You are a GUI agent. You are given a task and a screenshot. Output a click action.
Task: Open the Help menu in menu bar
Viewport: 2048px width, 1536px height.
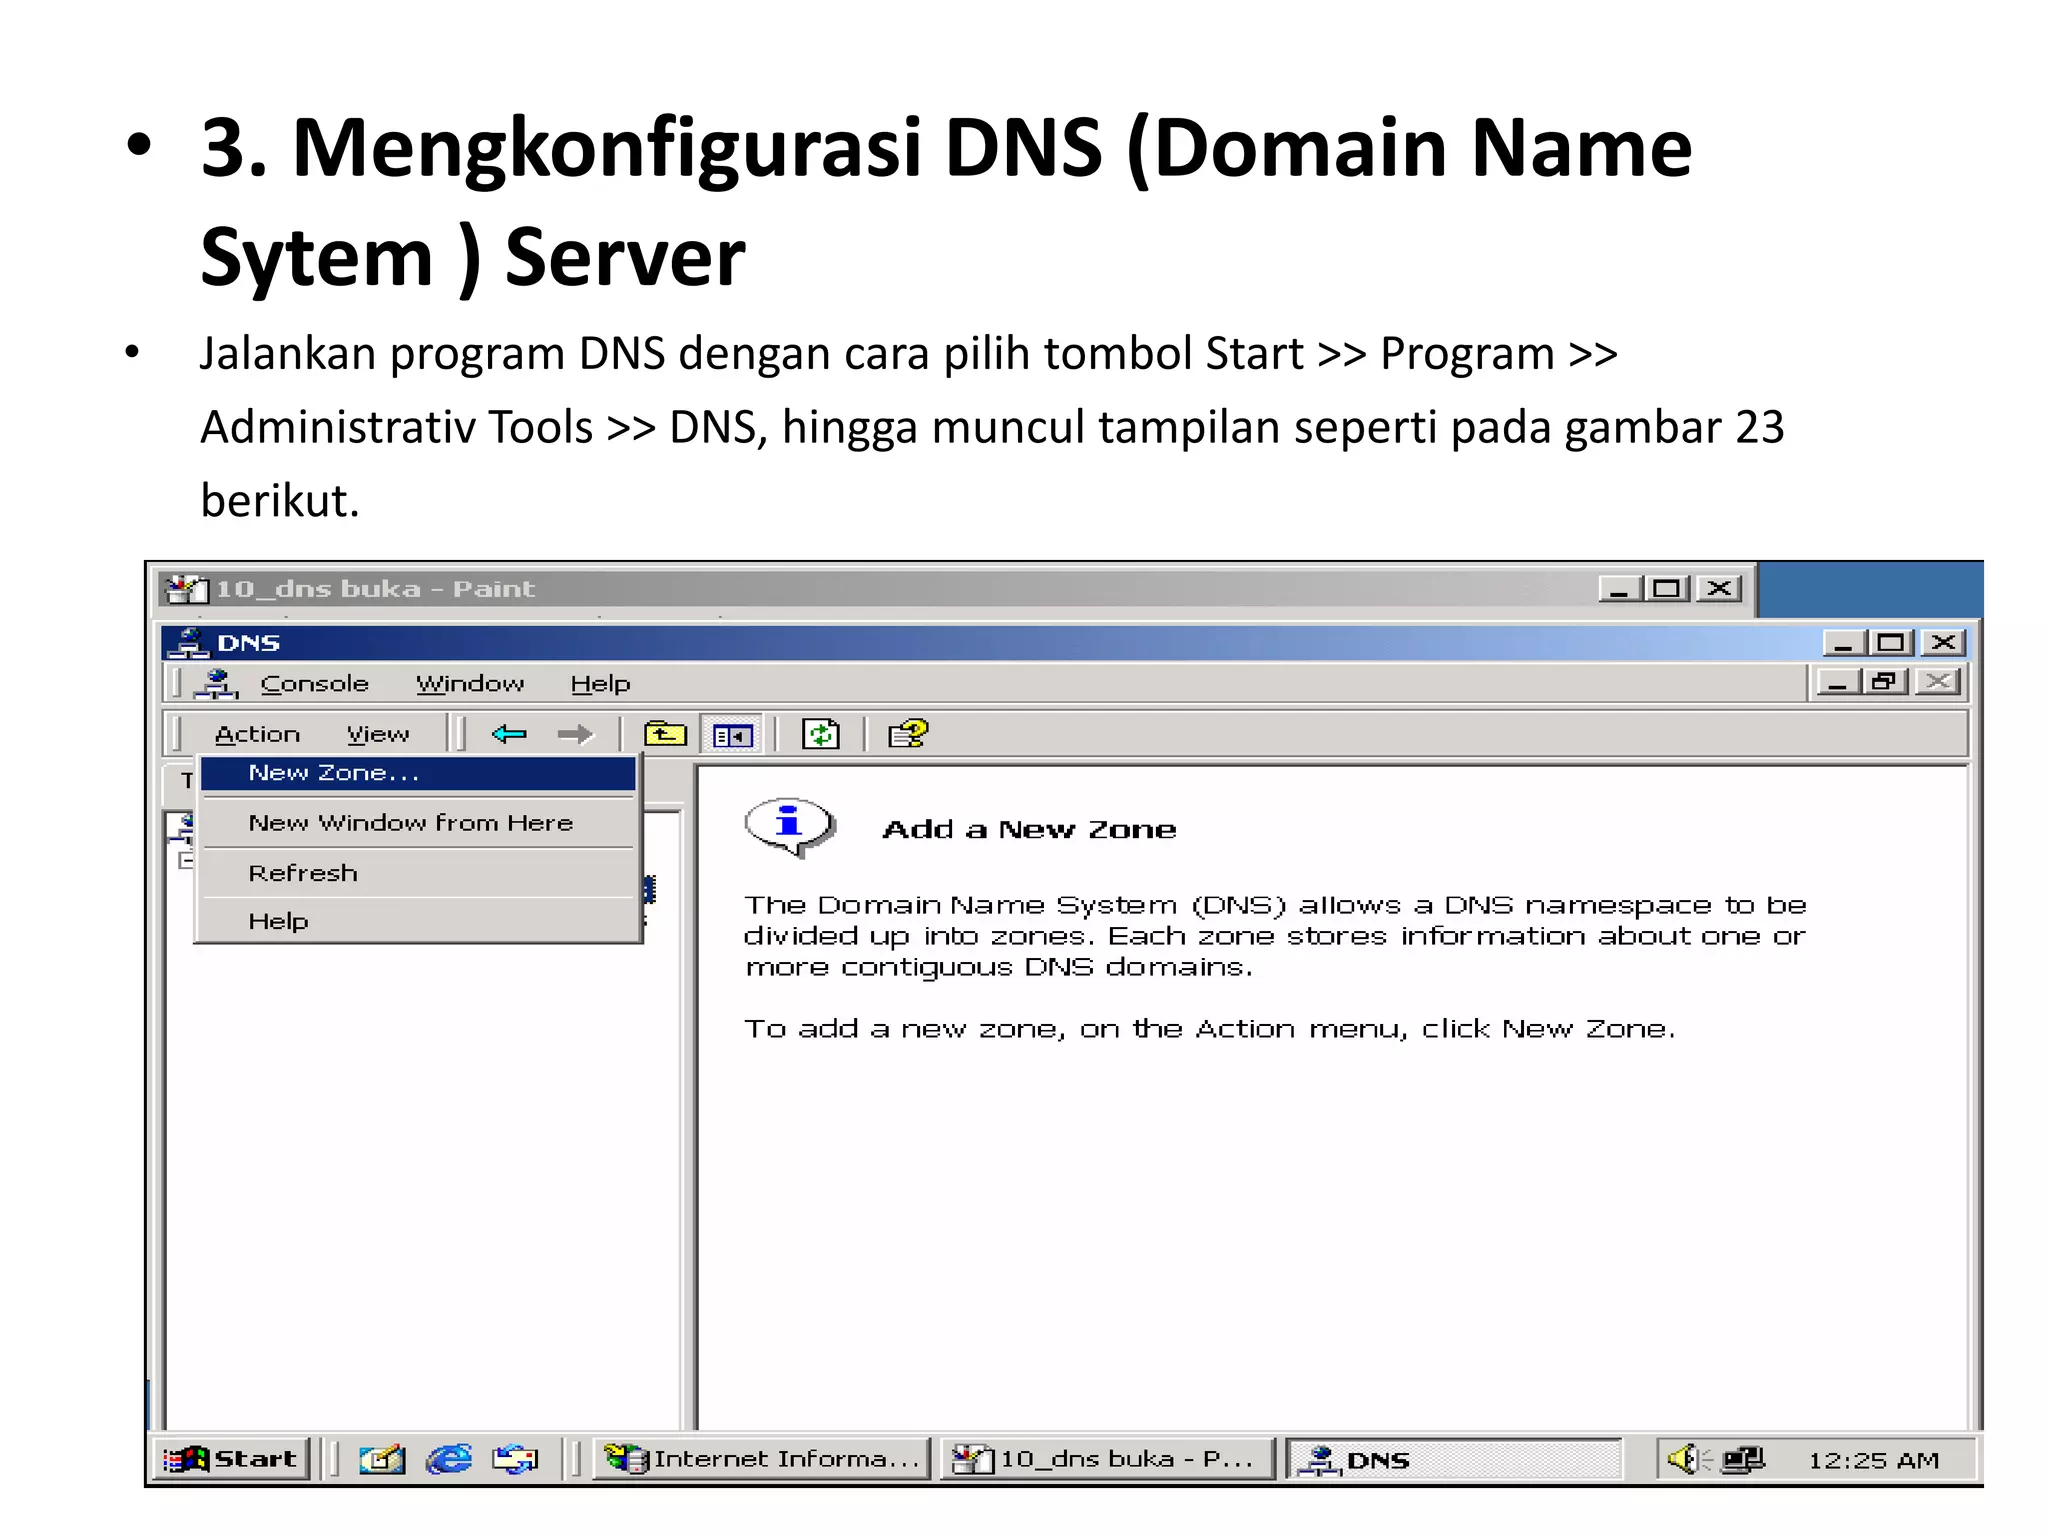[600, 684]
